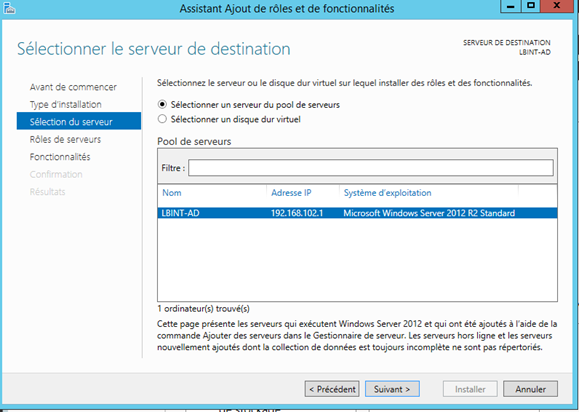Continue with the 'Suivant >' button

[392, 389]
